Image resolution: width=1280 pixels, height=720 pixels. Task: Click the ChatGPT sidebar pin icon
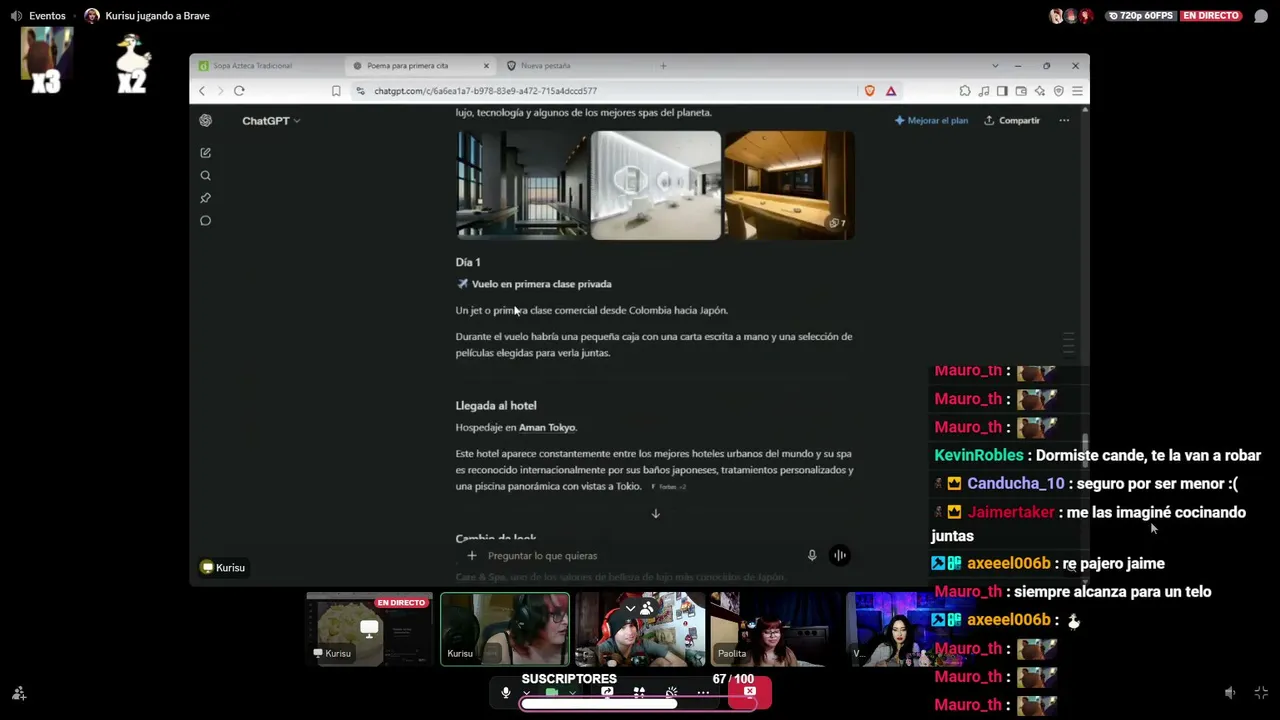click(x=205, y=198)
